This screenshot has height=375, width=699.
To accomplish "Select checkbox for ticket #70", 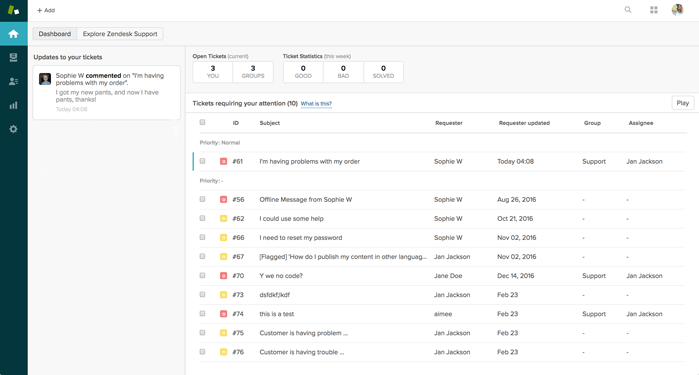I will pyautogui.click(x=202, y=276).
